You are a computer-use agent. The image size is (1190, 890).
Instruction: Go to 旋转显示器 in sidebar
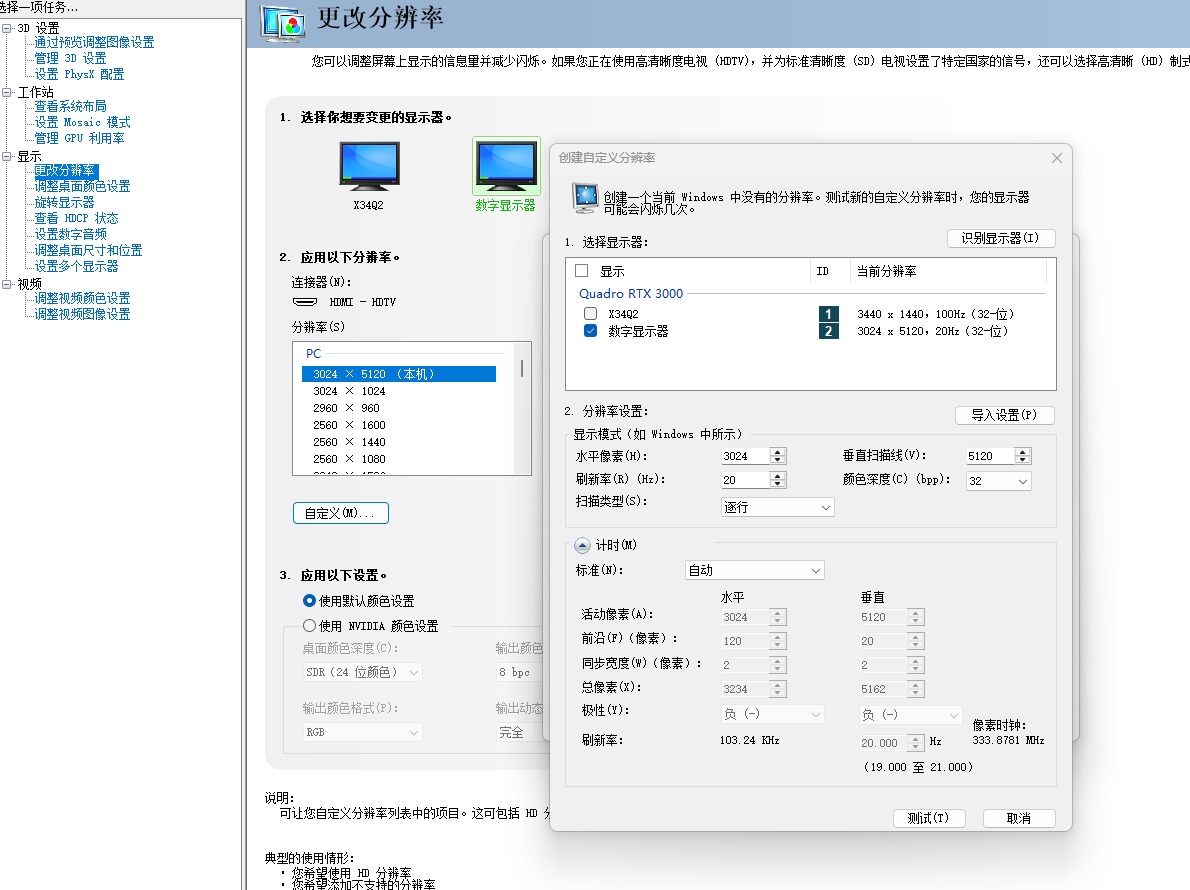point(64,202)
